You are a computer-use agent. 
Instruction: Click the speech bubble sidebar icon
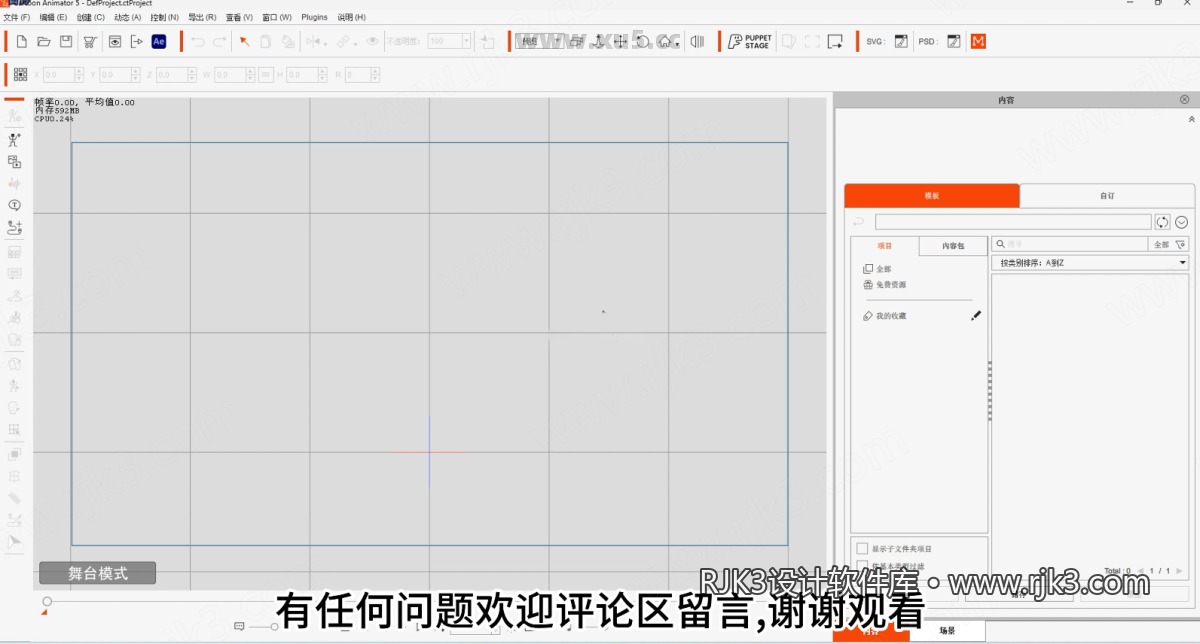coord(14,205)
